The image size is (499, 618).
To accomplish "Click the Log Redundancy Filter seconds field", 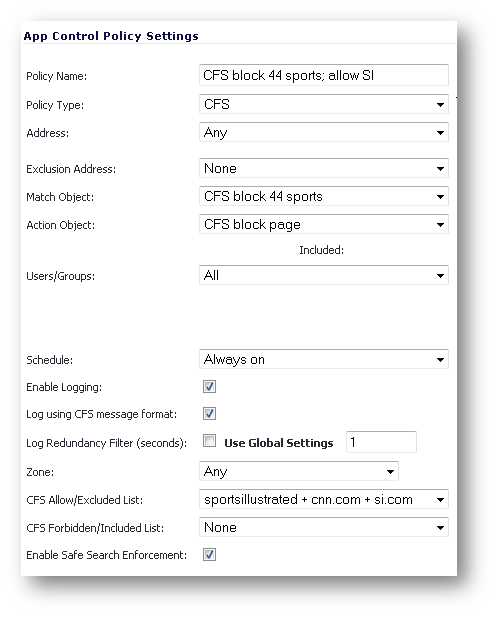I will click(x=381, y=442).
